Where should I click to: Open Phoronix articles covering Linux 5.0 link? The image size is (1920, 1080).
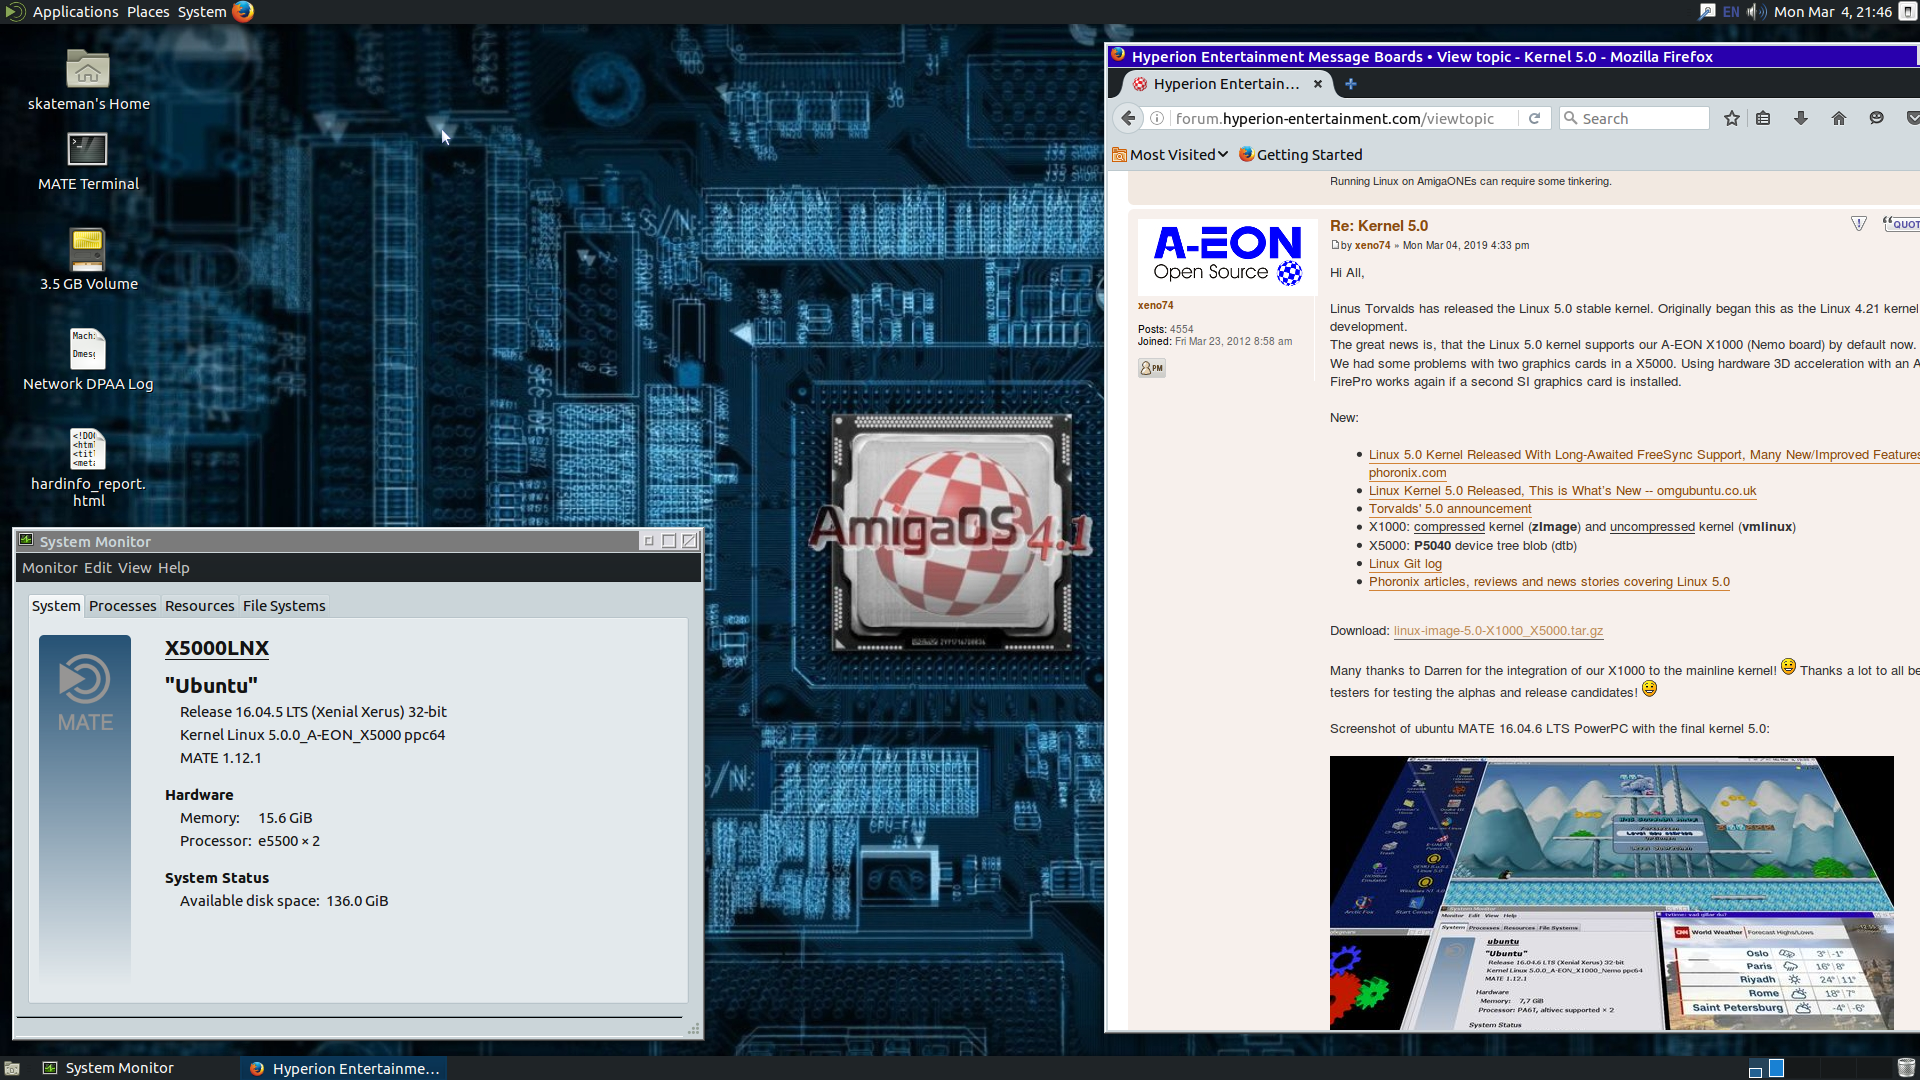[x=1549, y=582]
